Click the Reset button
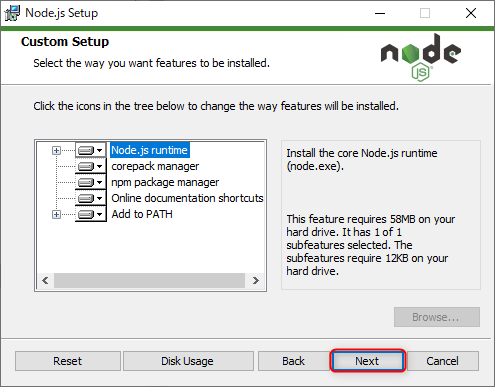Viewport: 495px width, 387px height. 68,361
